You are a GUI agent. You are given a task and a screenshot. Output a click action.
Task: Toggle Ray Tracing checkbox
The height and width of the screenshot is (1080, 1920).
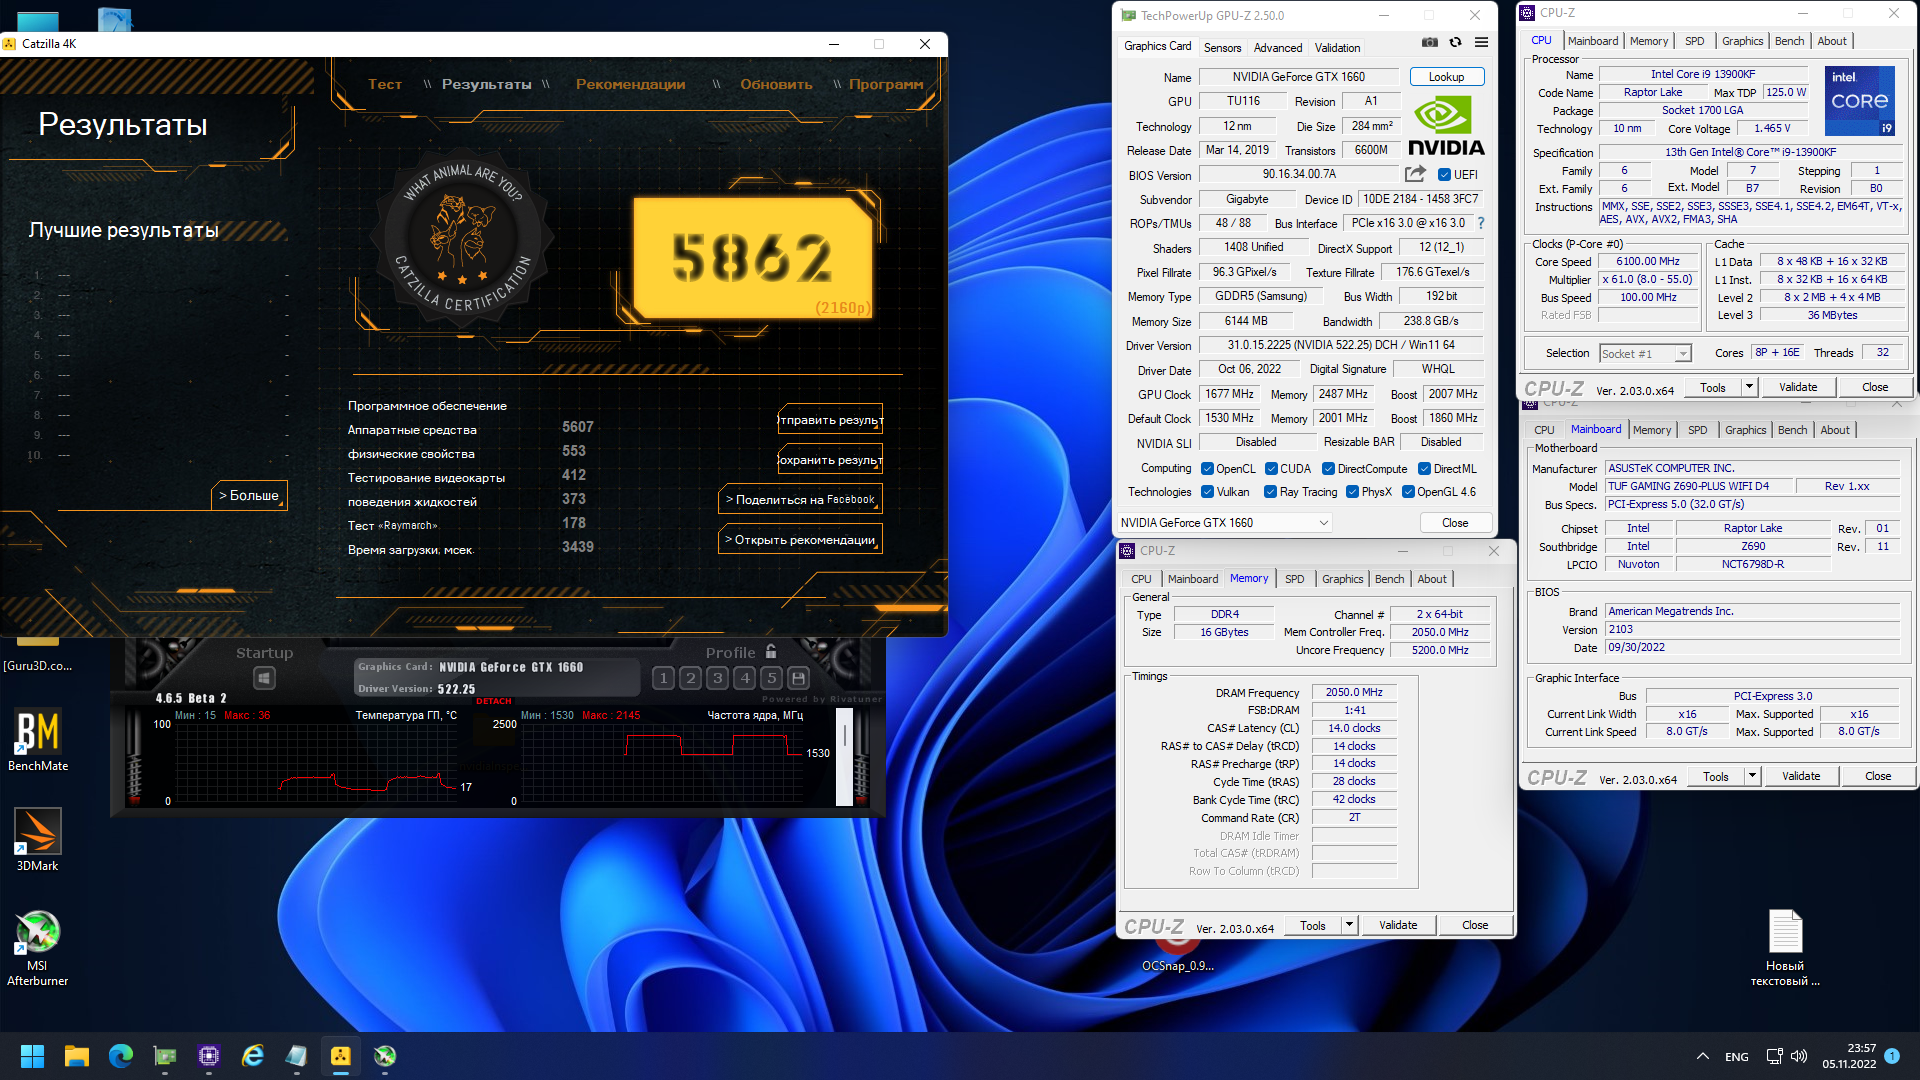click(1271, 492)
